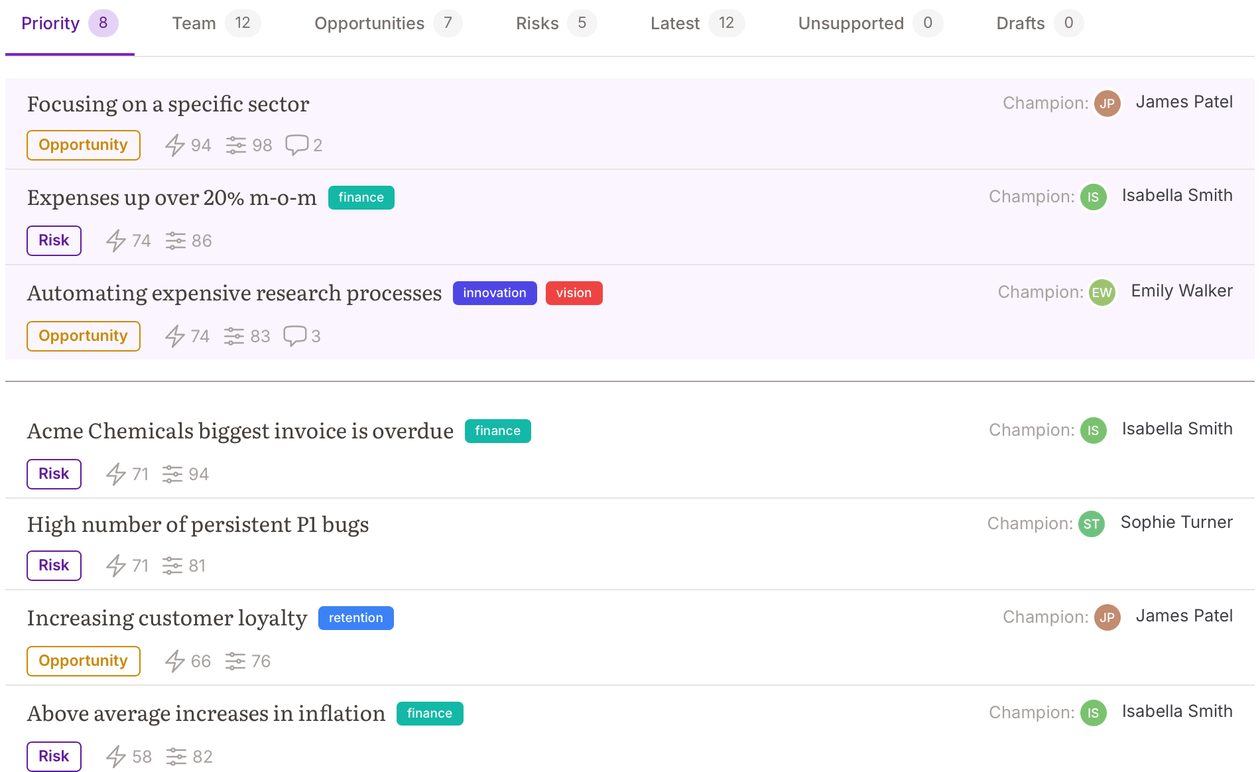Viewport: 1260px width, 772px height.
Task: Click Sophie Turner's ST avatar
Action: pyautogui.click(x=1091, y=524)
